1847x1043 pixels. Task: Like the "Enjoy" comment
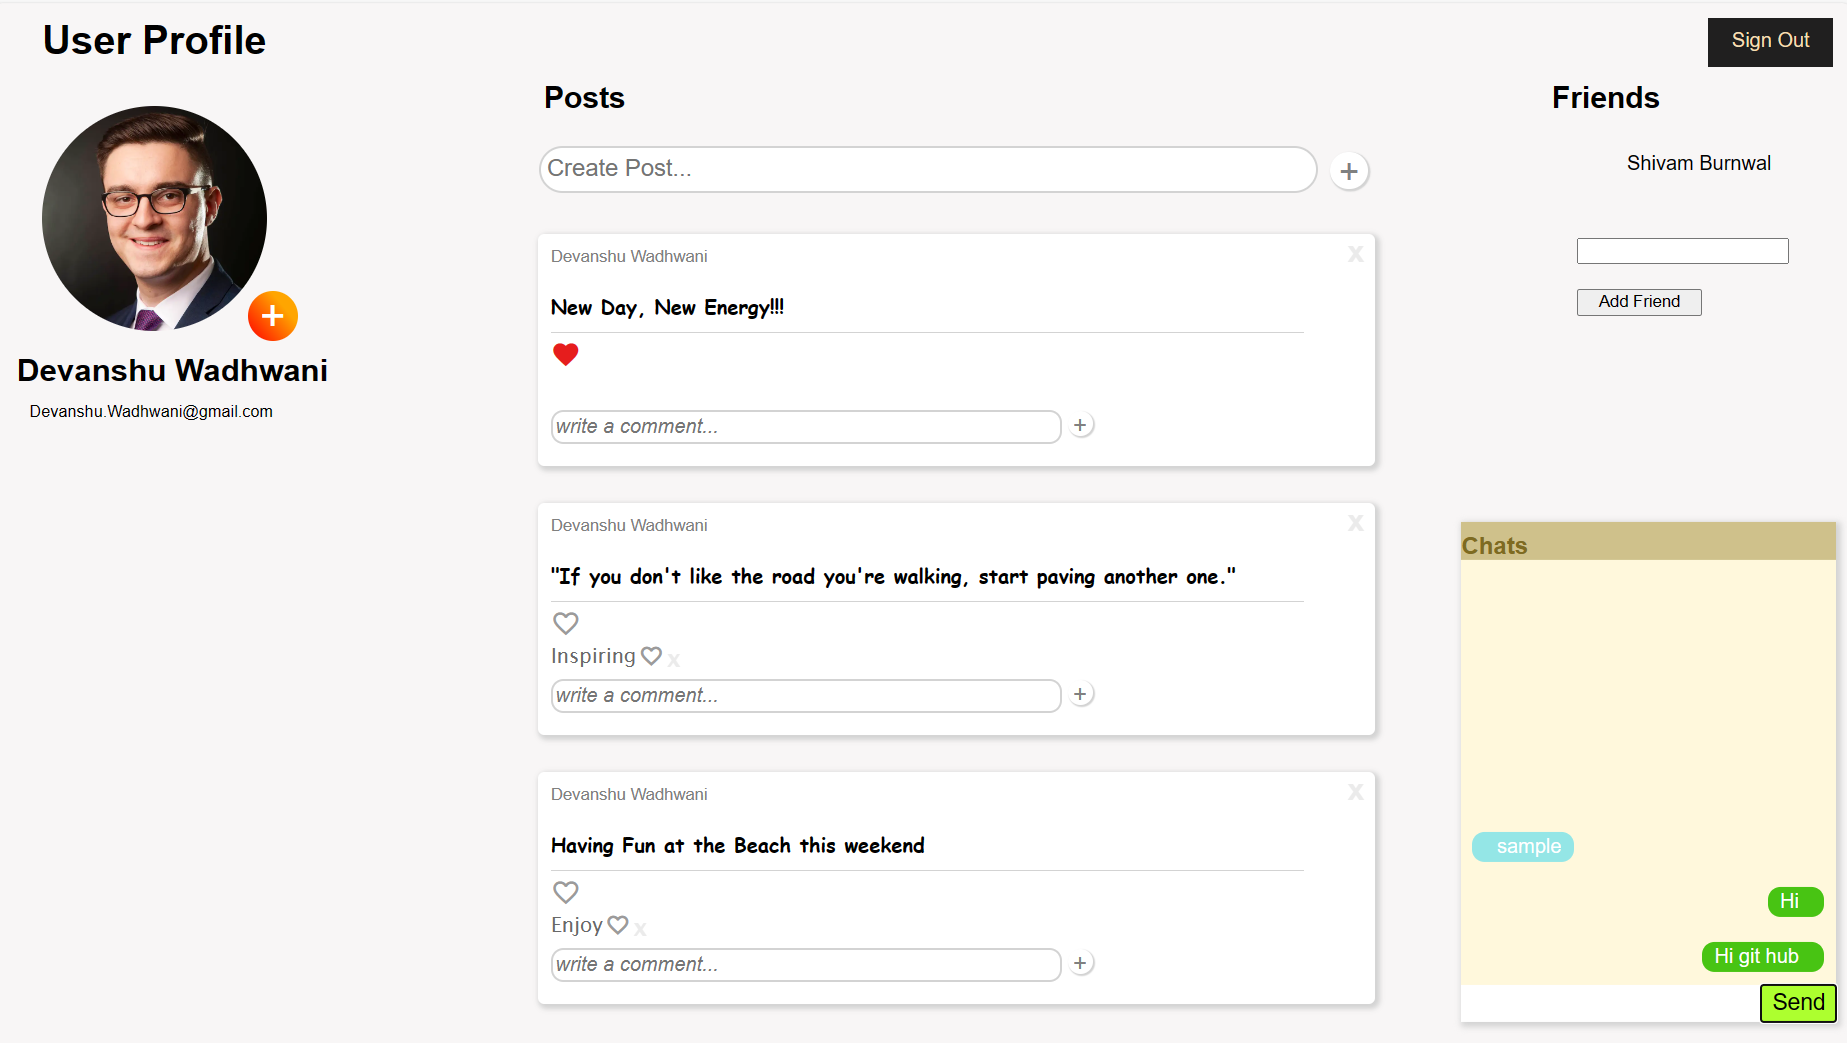(x=618, y=925)
